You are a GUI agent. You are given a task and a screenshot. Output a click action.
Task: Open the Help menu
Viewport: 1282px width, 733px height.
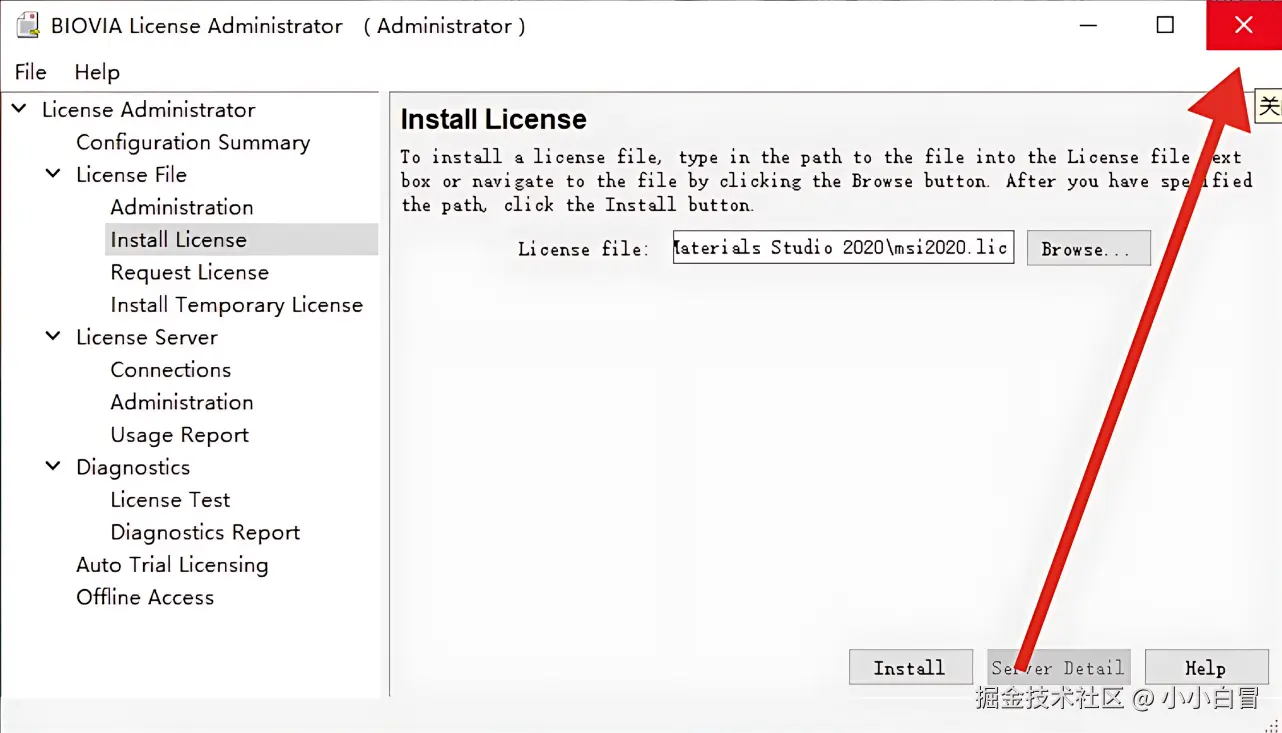coord(97,72)
